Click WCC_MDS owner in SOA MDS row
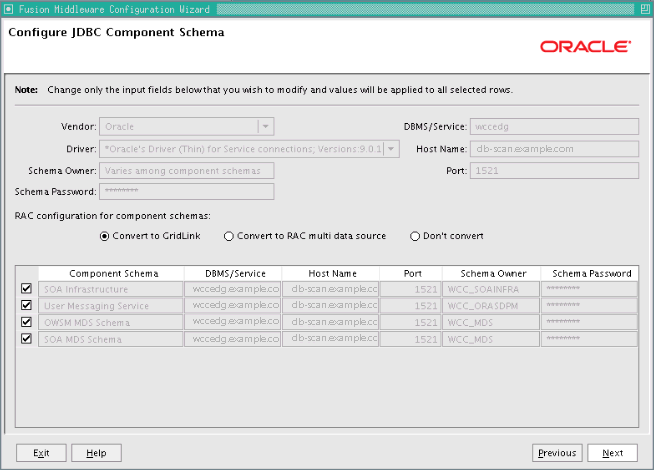Screen dimensions: 654x470 491,339
